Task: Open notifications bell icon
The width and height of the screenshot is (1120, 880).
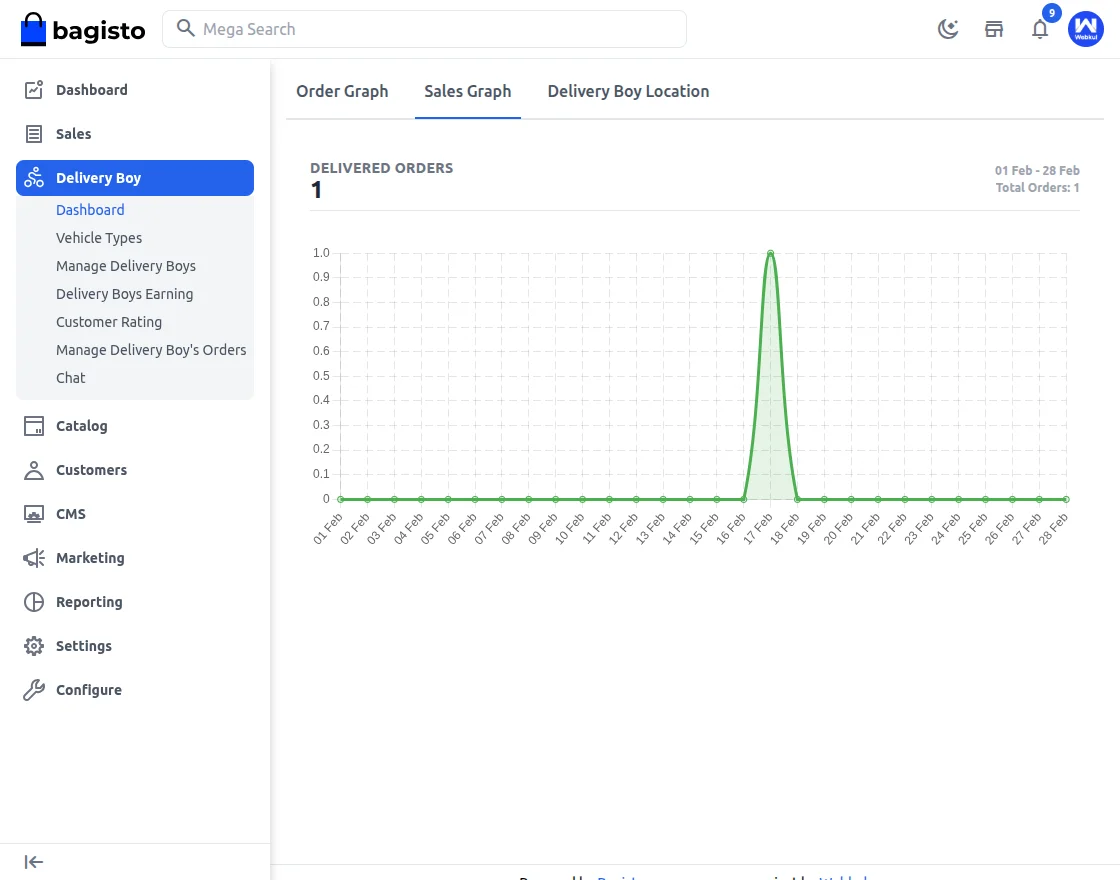Action: coord(1040,29)
